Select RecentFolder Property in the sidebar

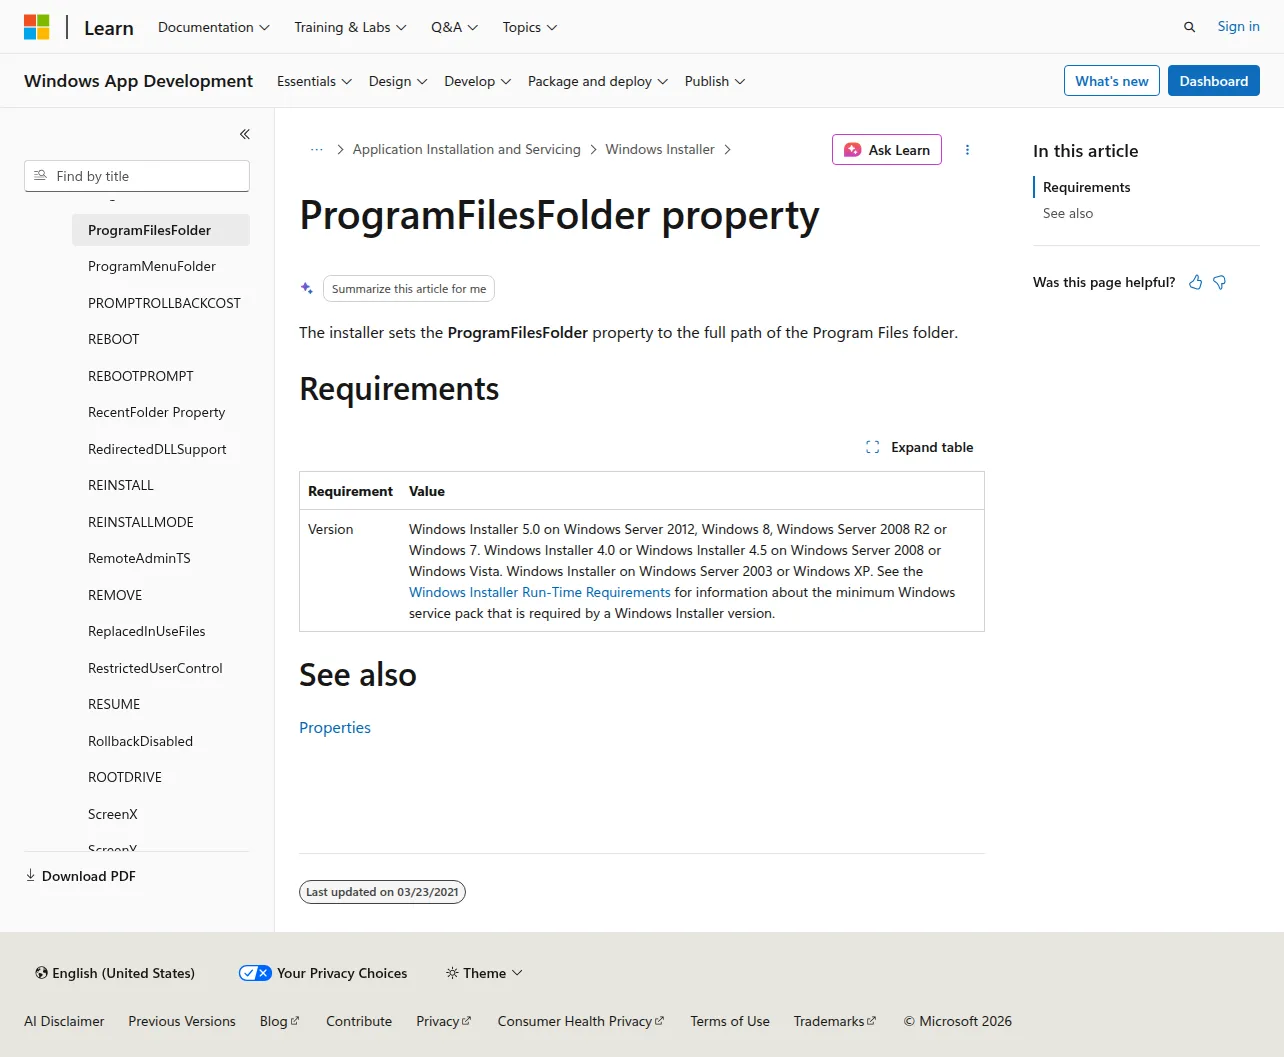156,412
